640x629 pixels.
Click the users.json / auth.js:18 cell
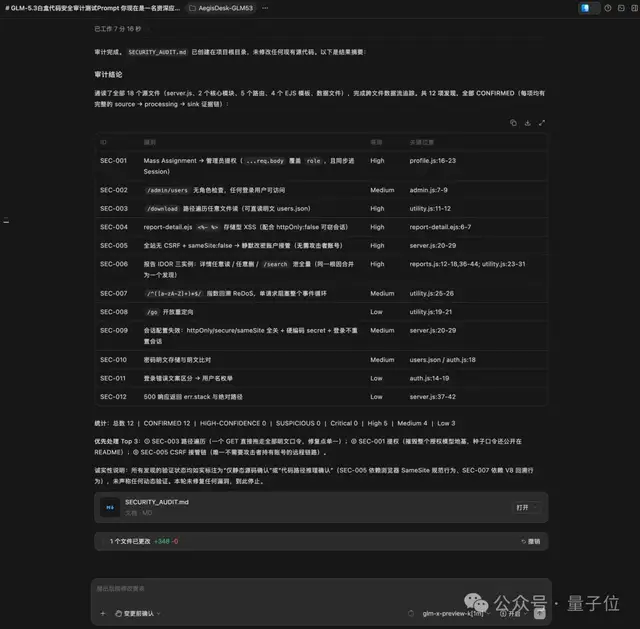(x=442, y=360)
